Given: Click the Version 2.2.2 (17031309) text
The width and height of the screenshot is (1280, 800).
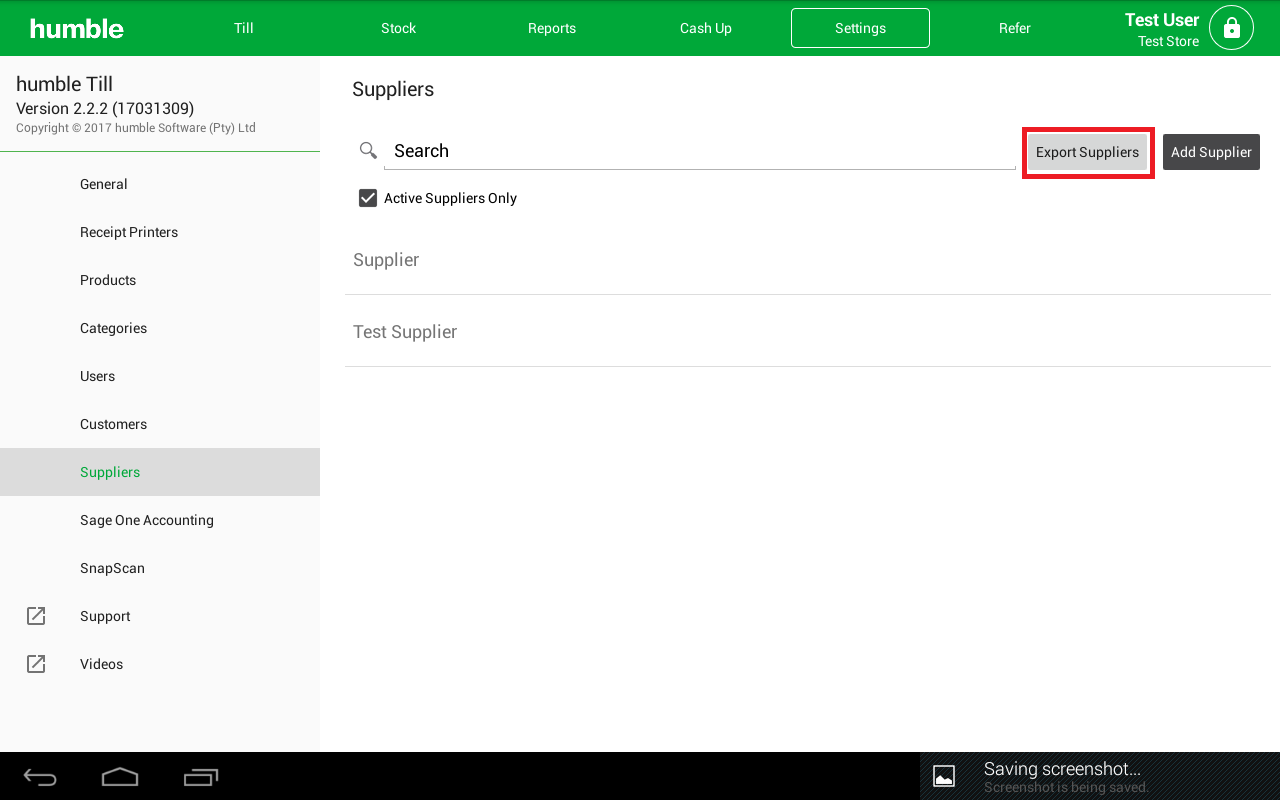Looking at the screenshot, I should coord(105,108).
